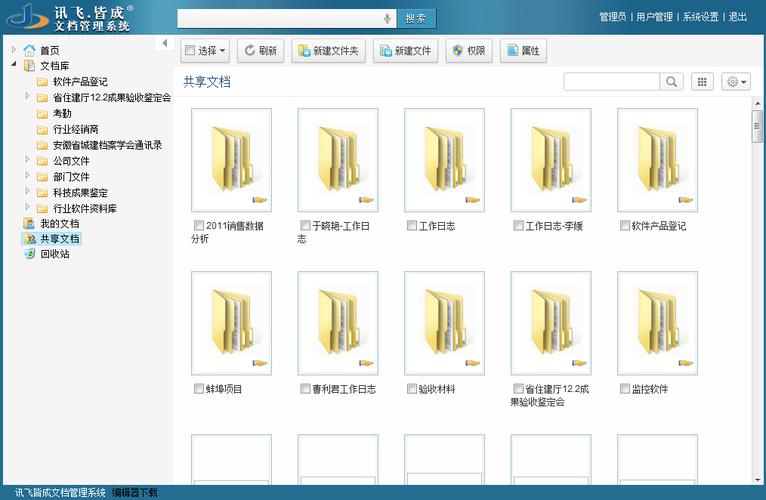Select the 软件产品登记 grid checkbox

[625, 225]
